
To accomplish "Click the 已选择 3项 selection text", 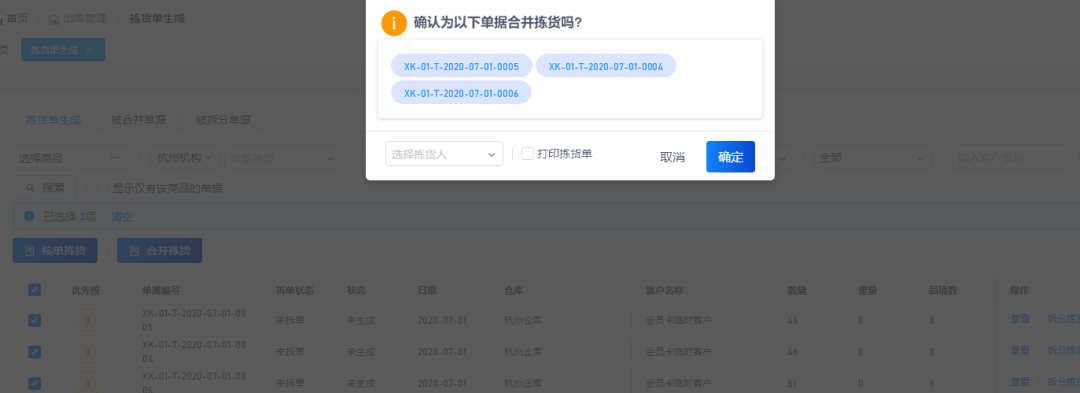I will 70,217.
